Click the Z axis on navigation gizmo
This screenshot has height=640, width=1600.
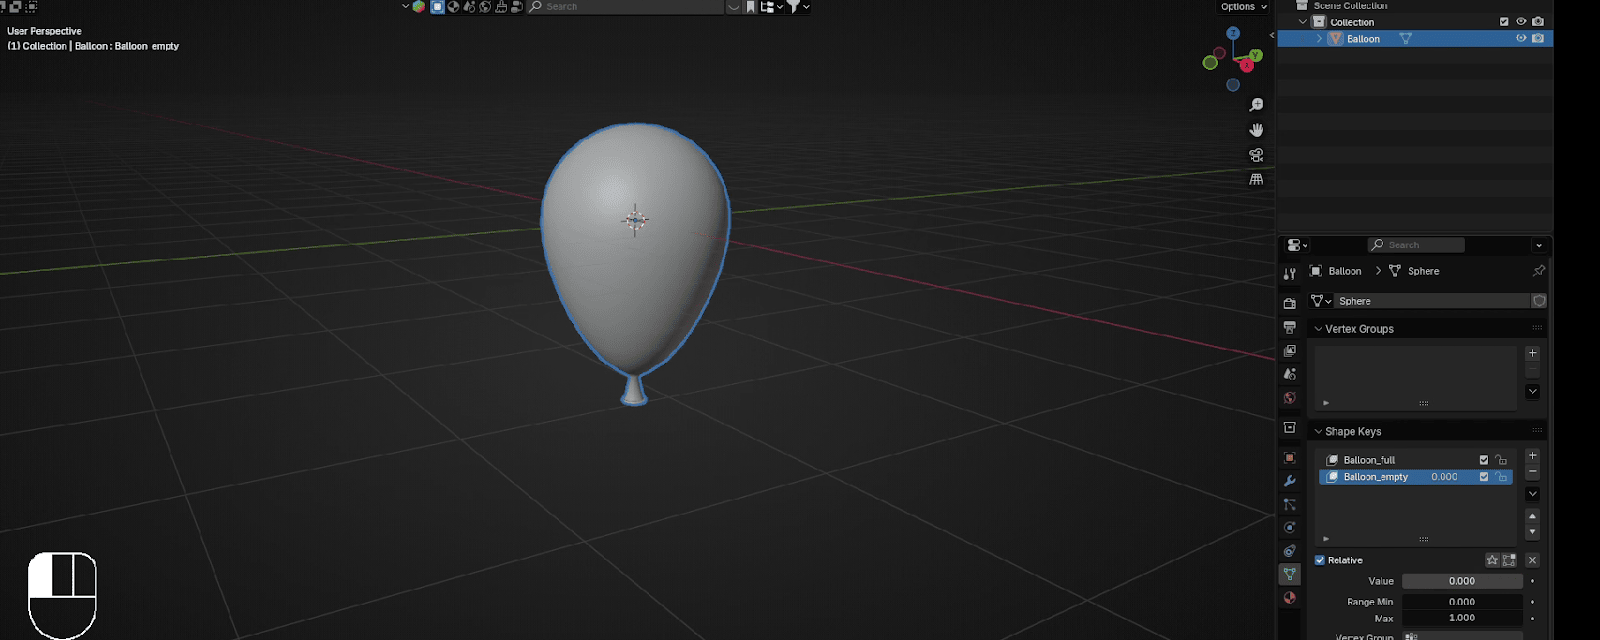[1233, 33]
